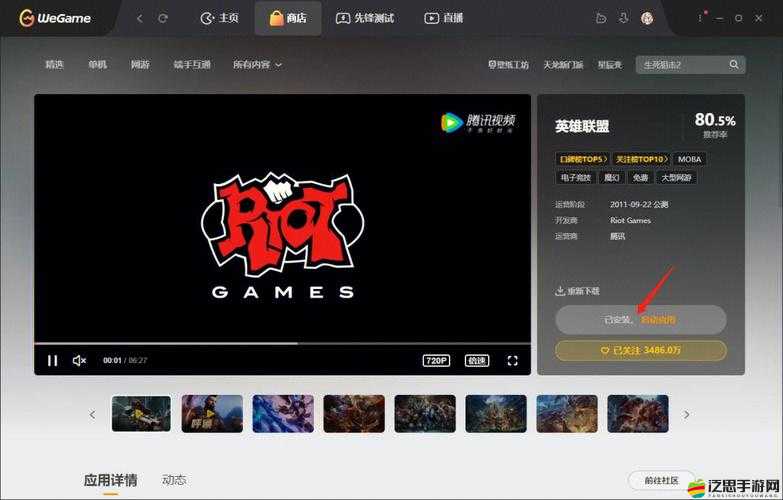This screenshot has height=500, width=783.
Task: Pause the video with the pause button
Action: tap(53, 361)
